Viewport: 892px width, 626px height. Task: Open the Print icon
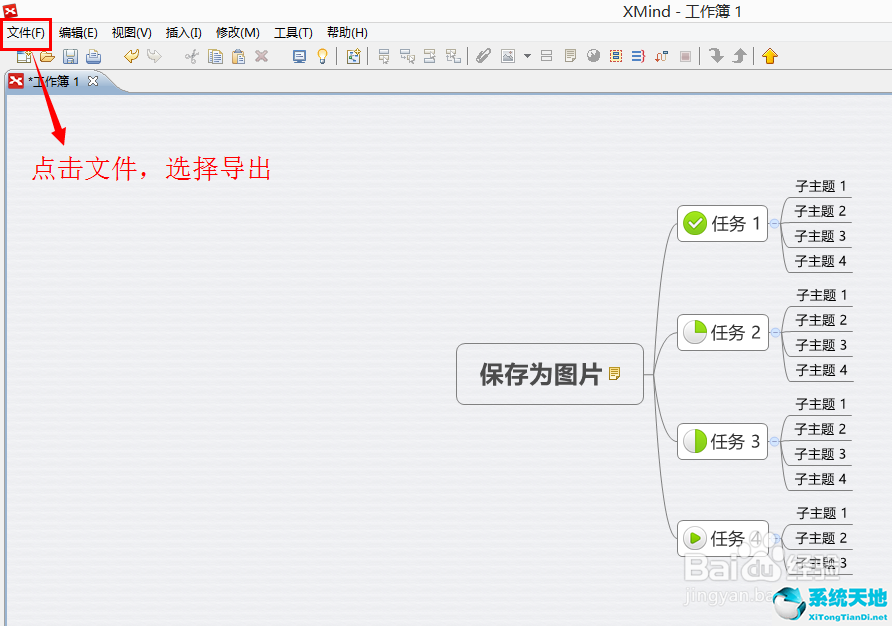(x=93, y=56)
